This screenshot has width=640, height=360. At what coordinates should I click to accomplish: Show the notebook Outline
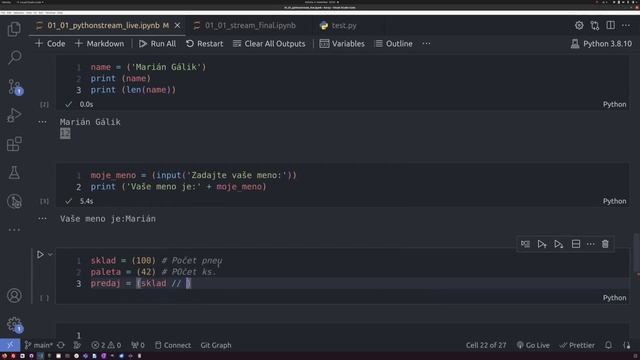[x=394, y=44]
